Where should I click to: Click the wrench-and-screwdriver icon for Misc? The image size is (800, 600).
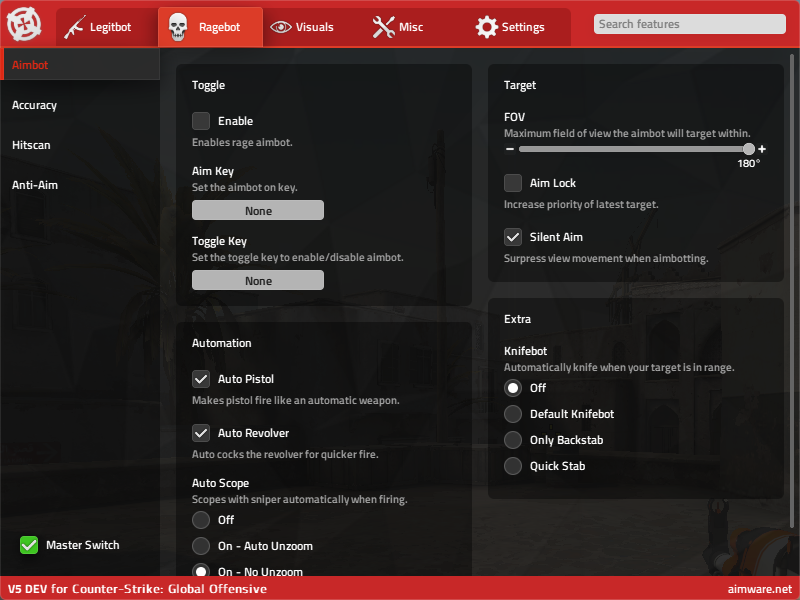(383, 27)
